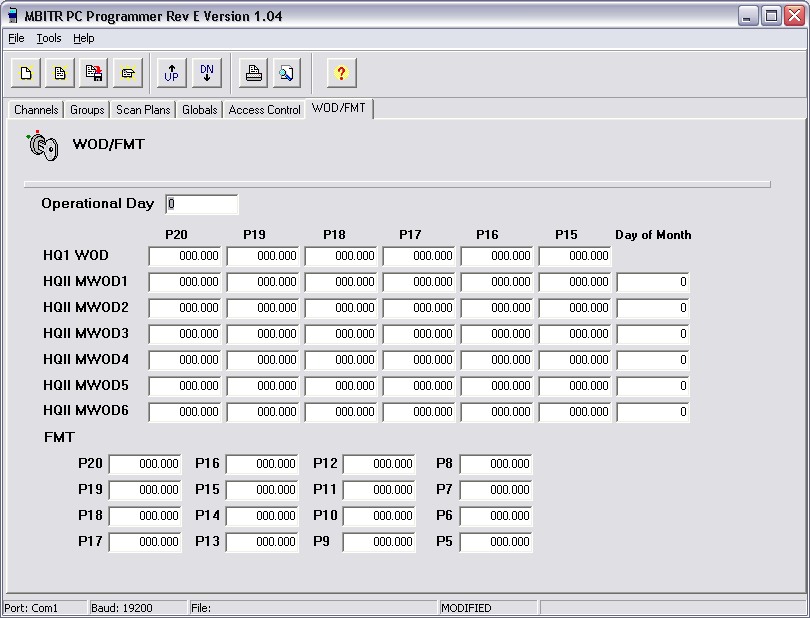This screenshot has width=810, height=618.
Task: Click the New file toolbar icon
Action: (x=27, y=73)
